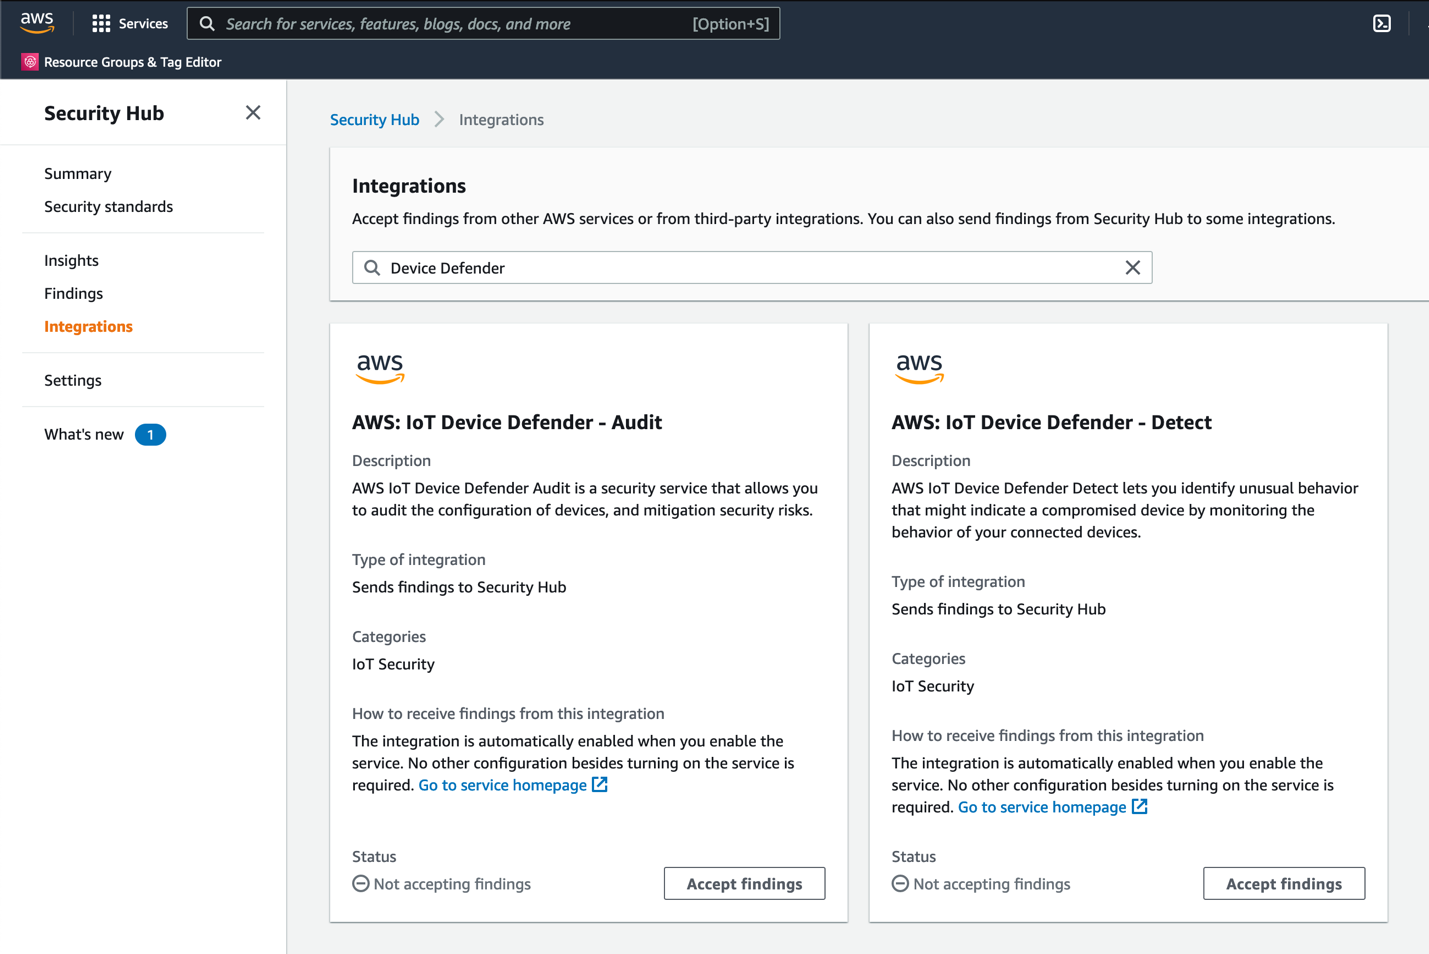
Task: Go to Summary in the sidebar
Action: (x=78, y=174)
